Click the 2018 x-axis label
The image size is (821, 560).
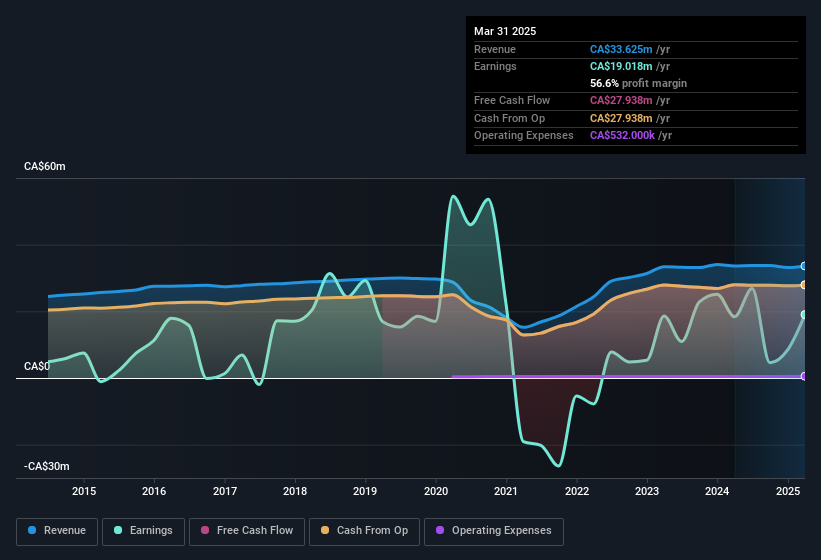[x=295, y=491]
